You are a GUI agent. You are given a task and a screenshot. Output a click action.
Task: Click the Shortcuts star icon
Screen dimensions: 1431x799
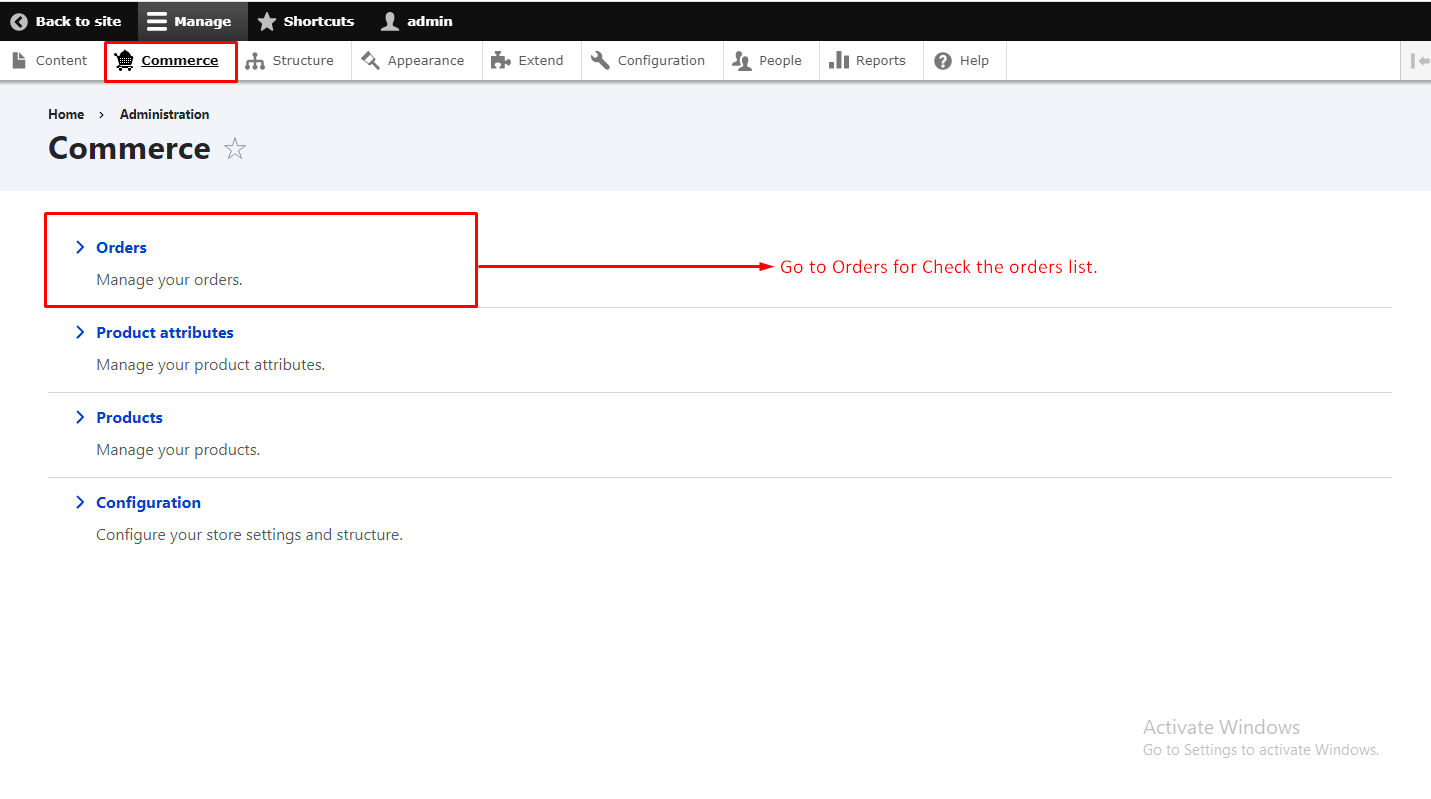(267, 21)
